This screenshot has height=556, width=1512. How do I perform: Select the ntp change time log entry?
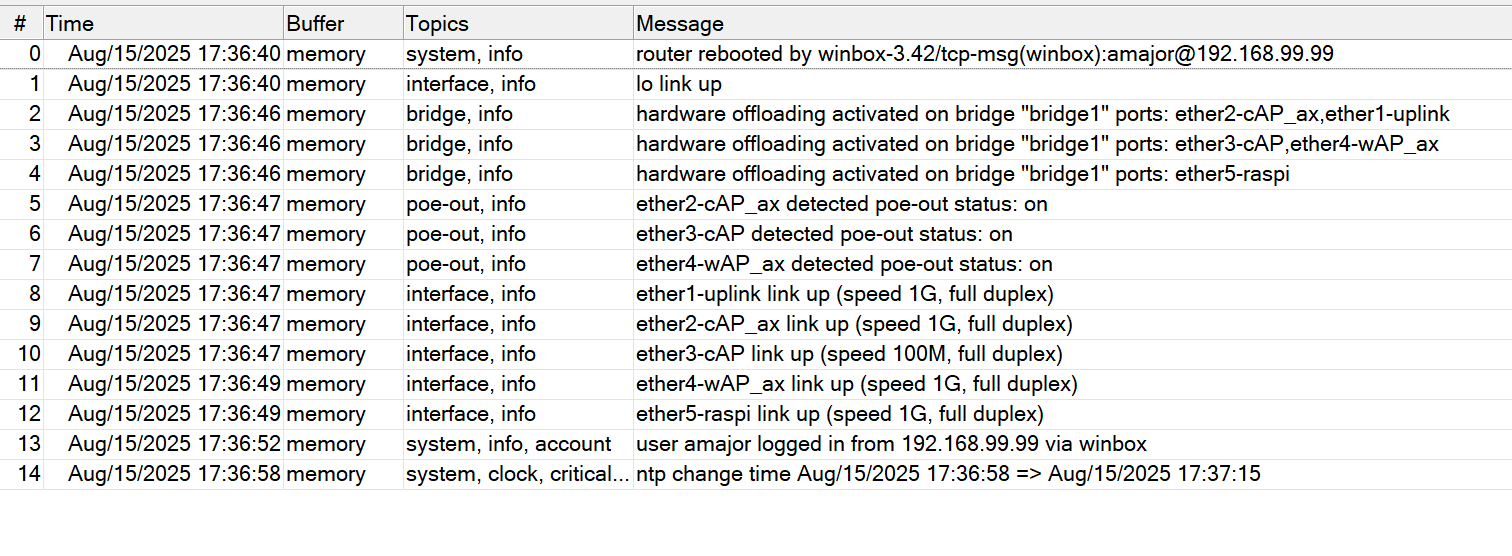(948, 474)
